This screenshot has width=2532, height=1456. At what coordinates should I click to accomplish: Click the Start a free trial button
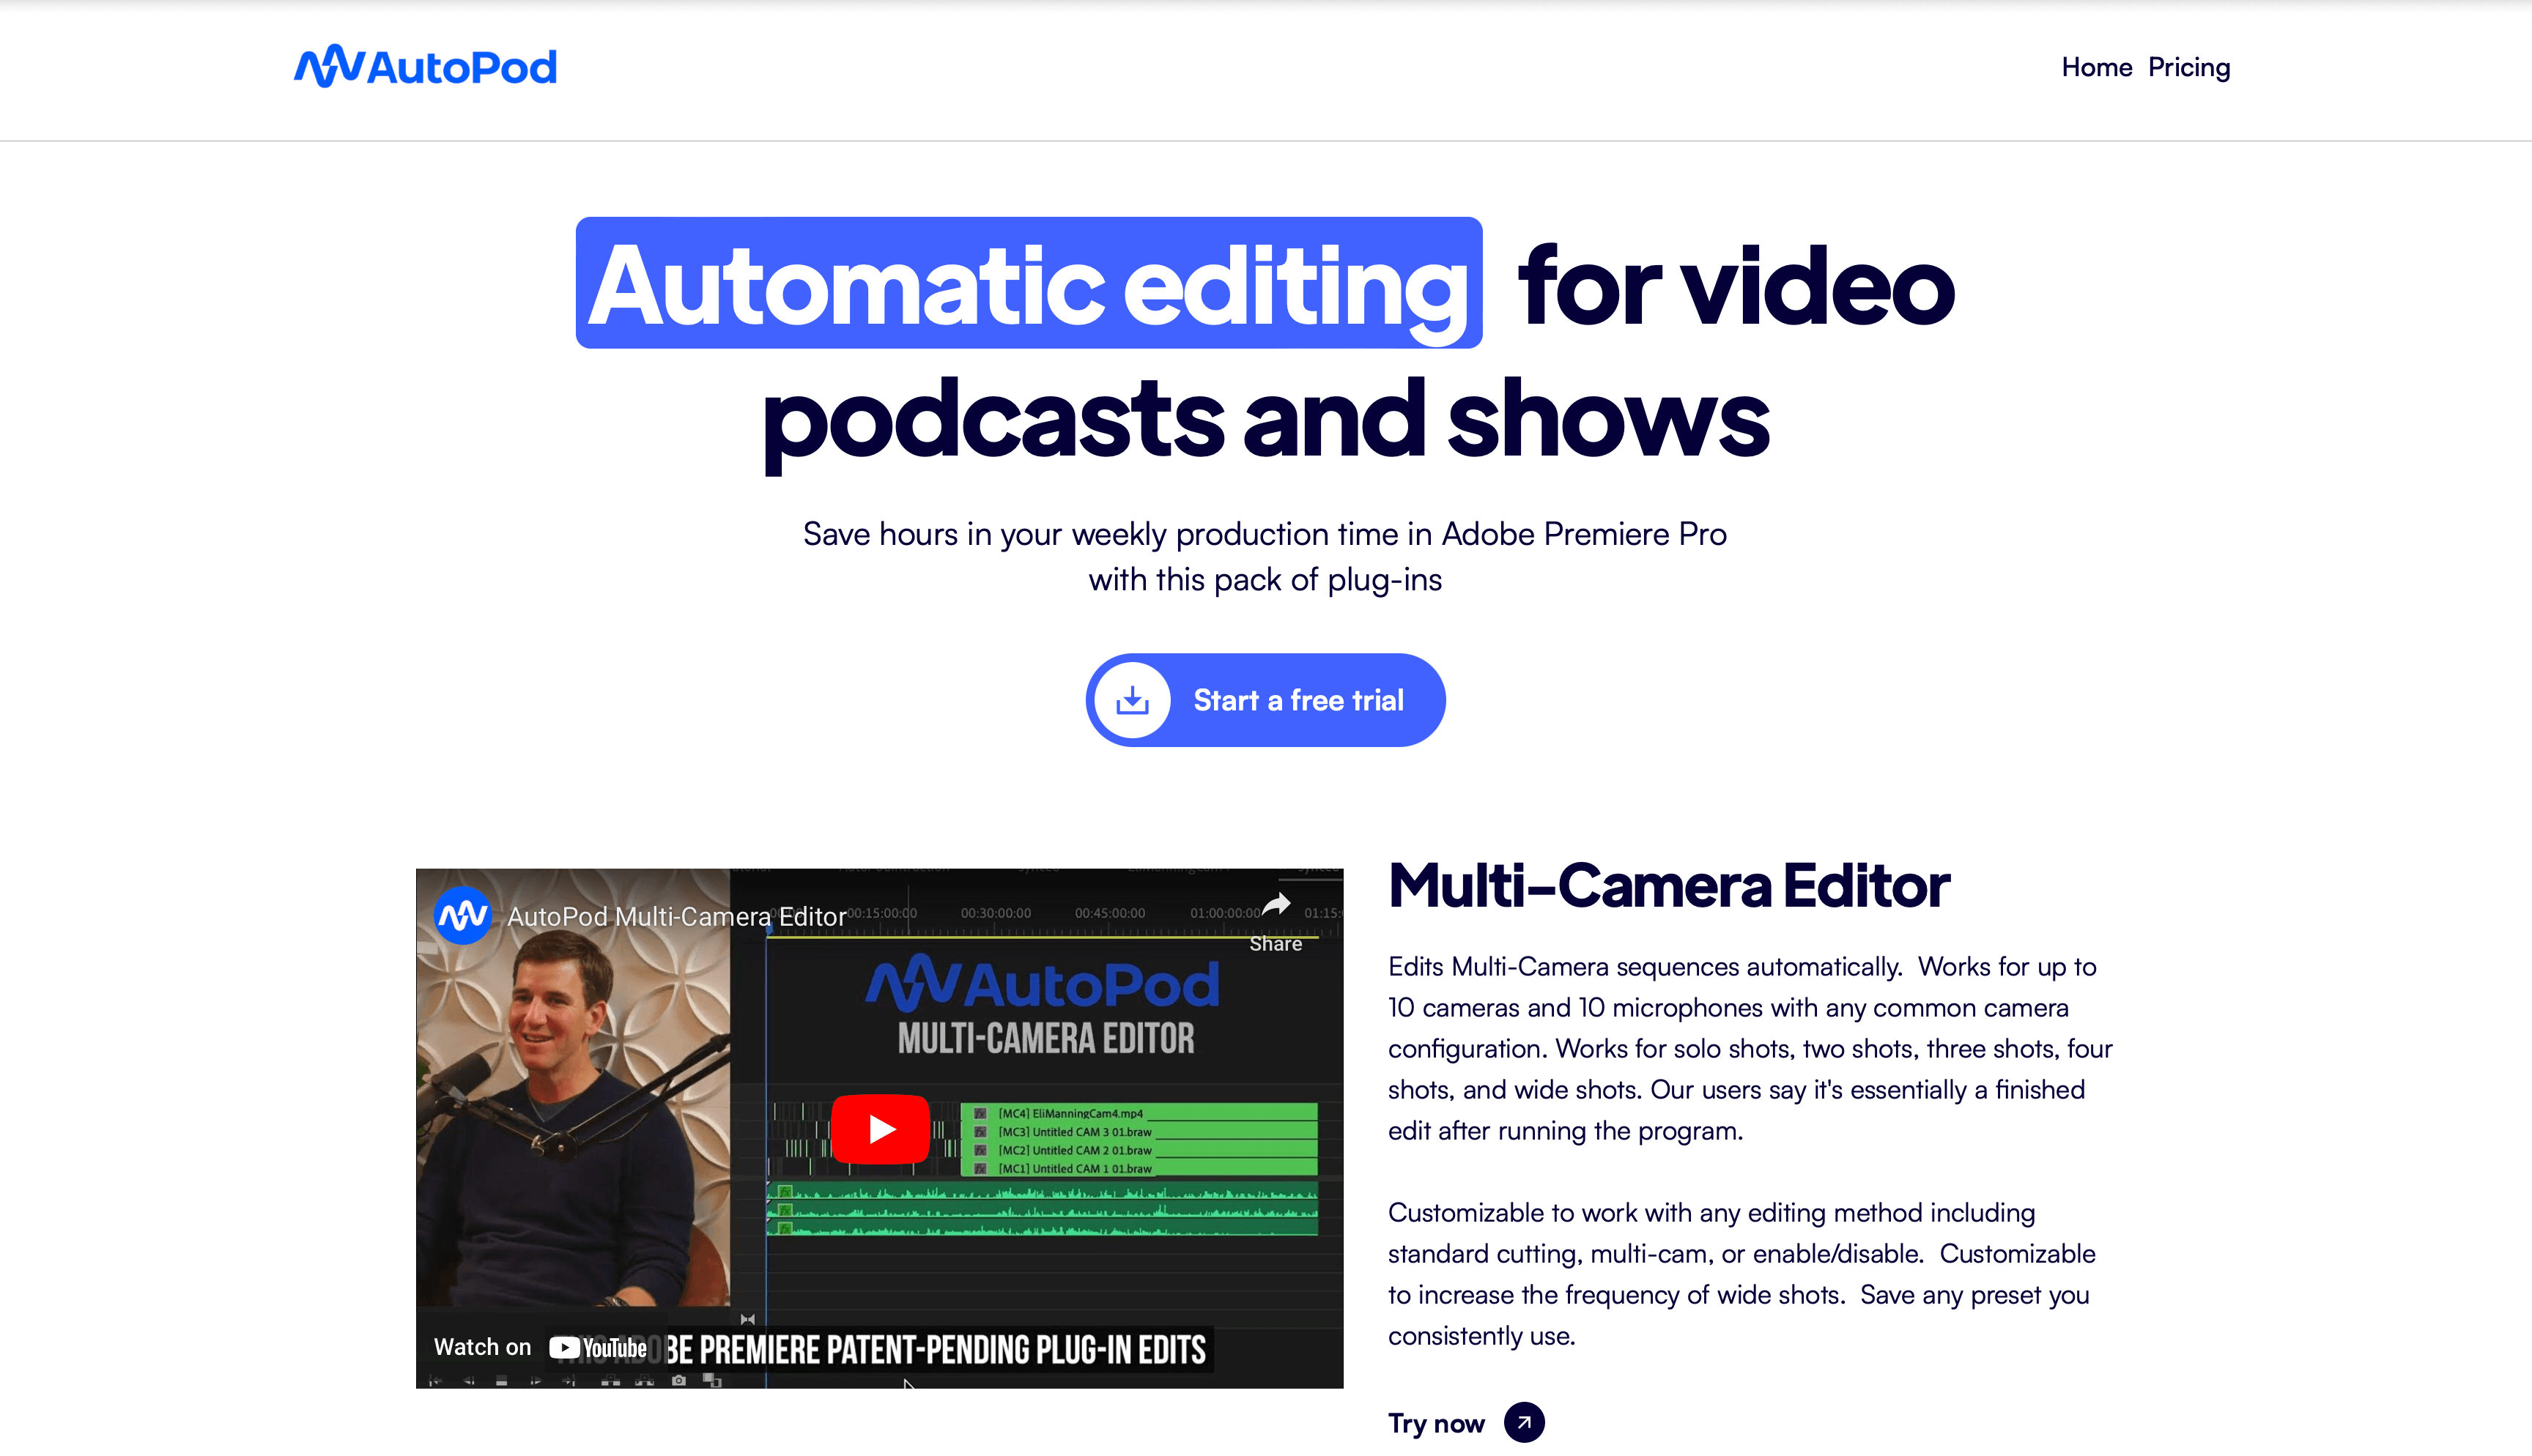click(x=1265, y=700)
